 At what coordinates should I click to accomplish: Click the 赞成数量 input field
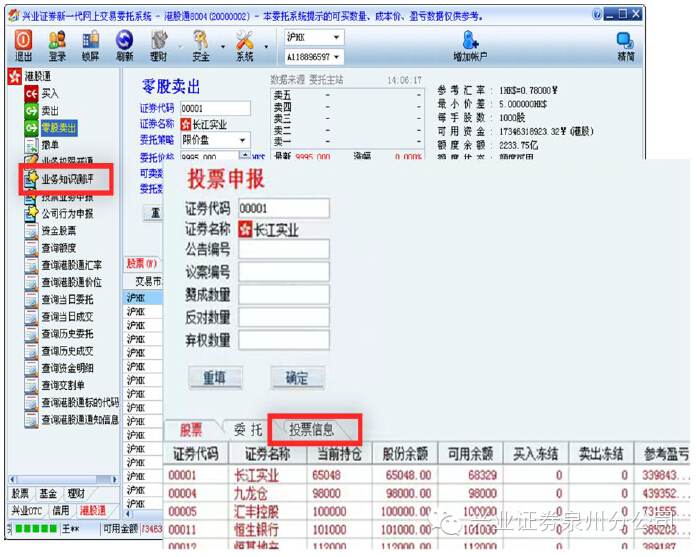pyautogui.click(x=284, y=295)
